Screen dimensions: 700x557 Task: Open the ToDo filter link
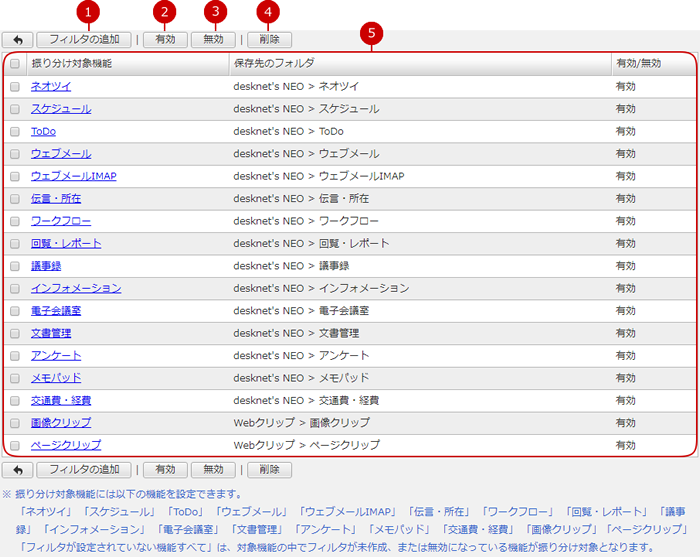(x=43, y=131)
